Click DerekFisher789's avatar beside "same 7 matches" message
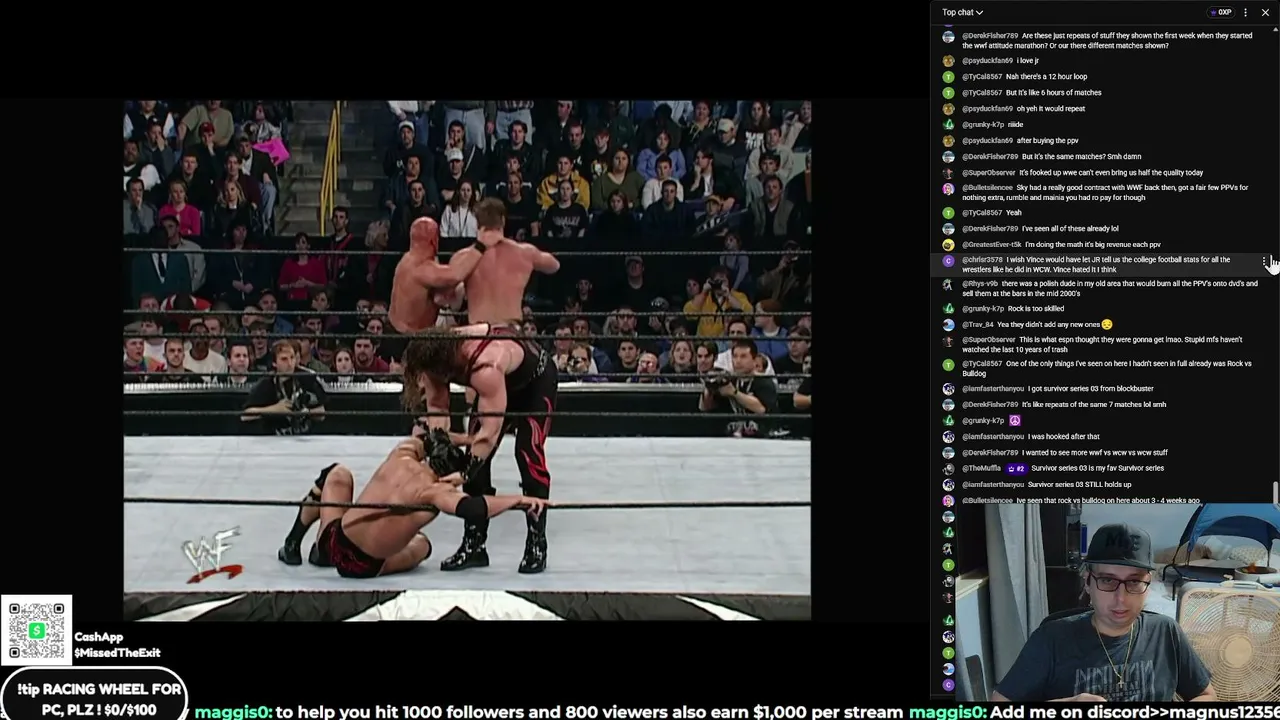The width and height of the screenshot is (1280, 720). pos(948,405)
